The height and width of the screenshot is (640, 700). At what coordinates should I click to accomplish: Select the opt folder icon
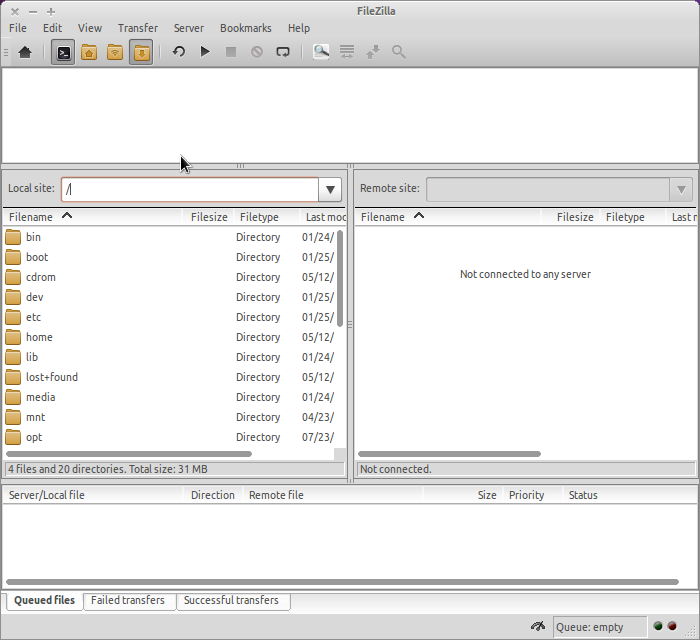[x=13, y=437]
